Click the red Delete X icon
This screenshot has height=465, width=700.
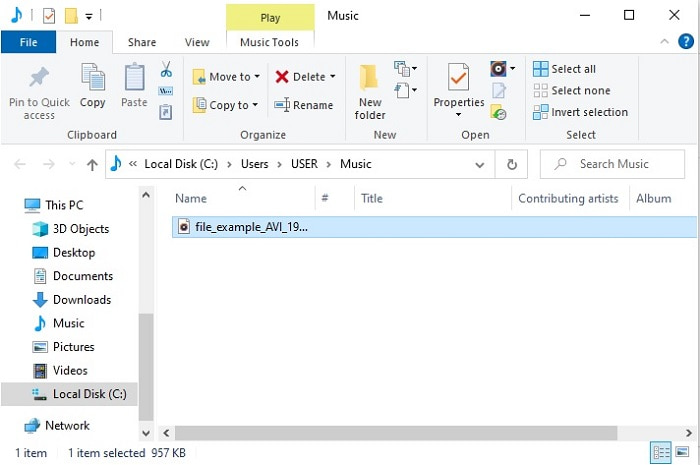coord(282,77)
